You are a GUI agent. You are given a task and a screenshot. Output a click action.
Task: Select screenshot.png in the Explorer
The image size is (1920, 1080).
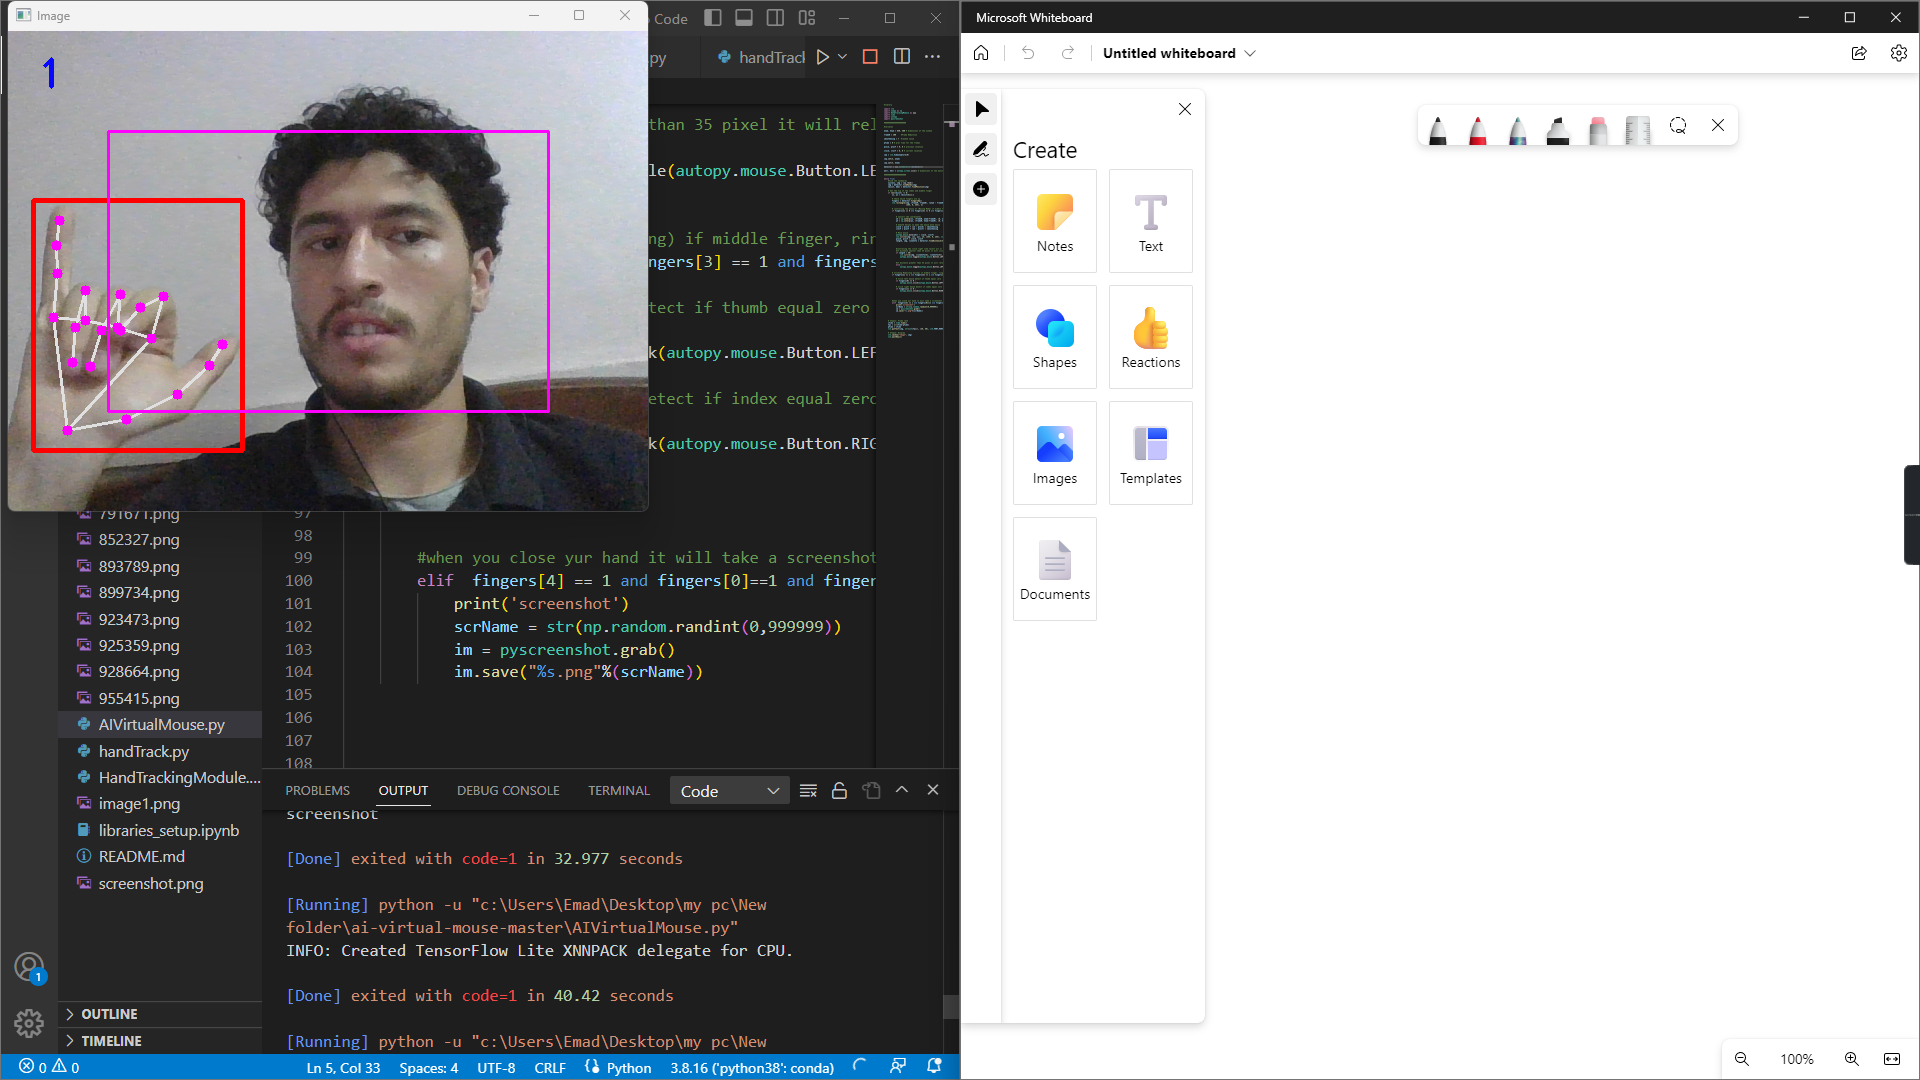coord(152,883)
